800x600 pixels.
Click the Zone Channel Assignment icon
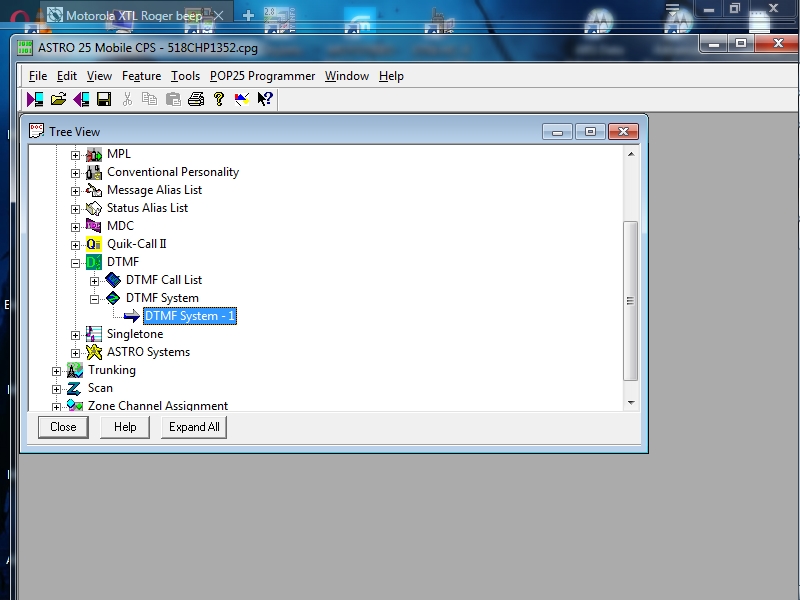[x=75, y=406]
